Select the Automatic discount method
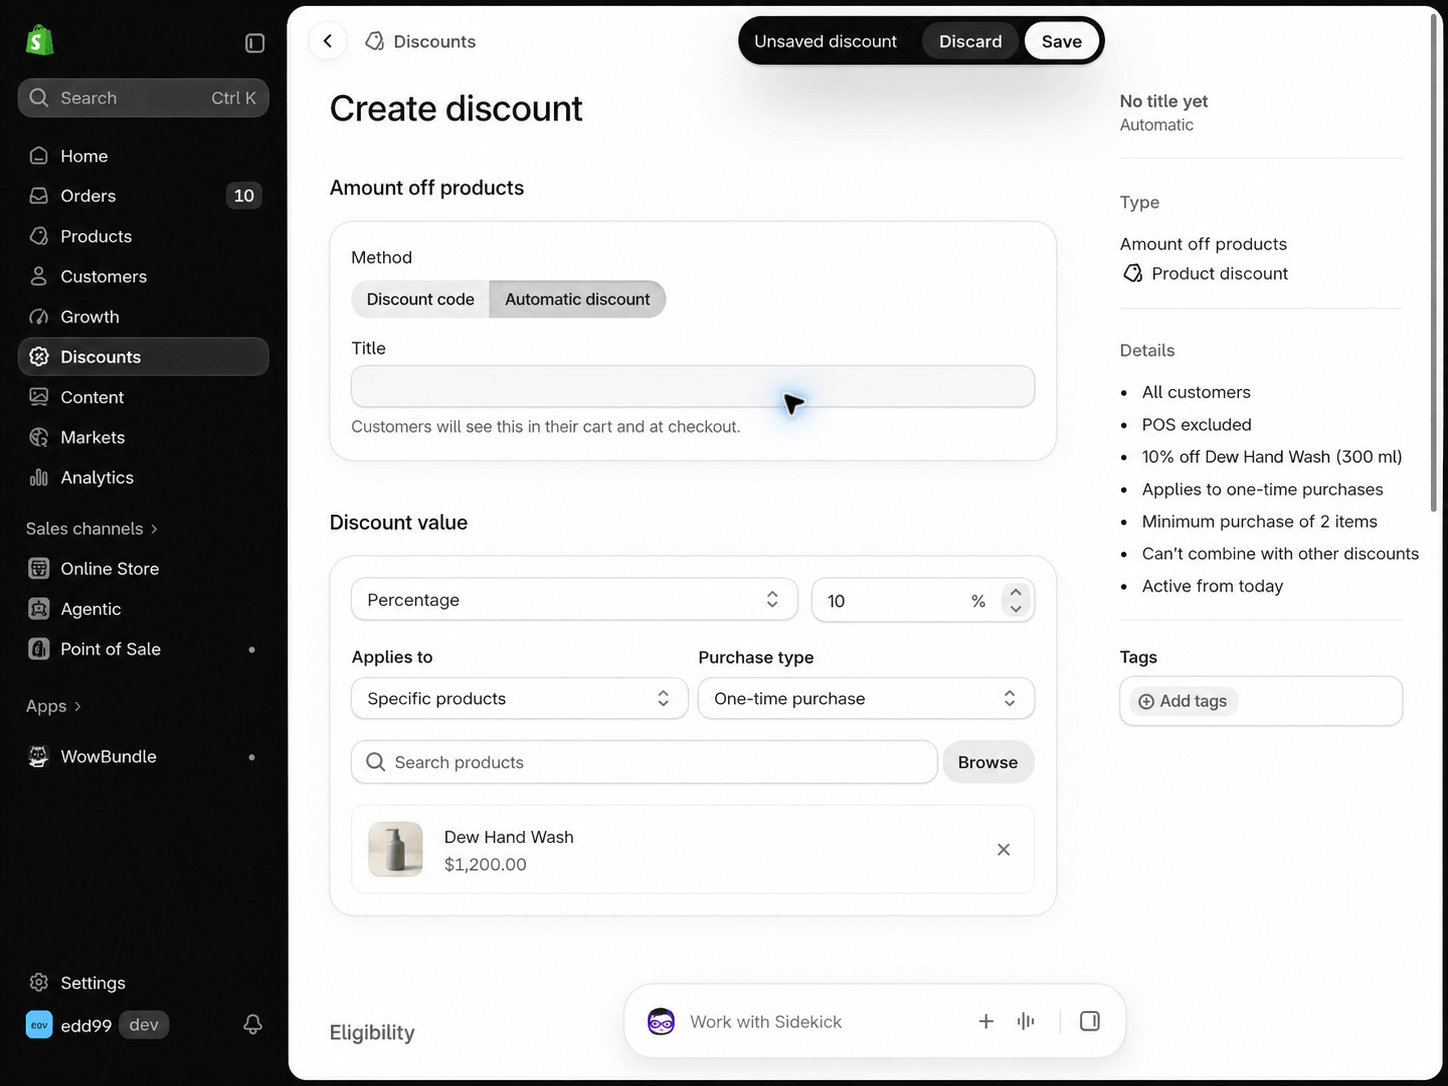The height and width of the screenshot is (1086, 1448). (577, 299)
